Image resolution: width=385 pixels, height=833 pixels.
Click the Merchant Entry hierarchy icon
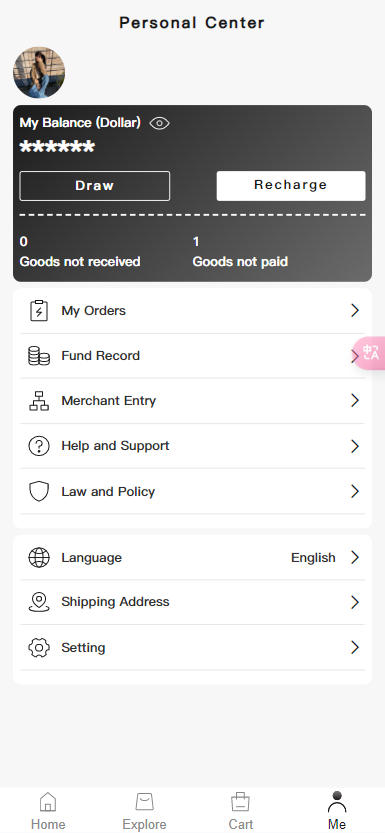(39, 401)
